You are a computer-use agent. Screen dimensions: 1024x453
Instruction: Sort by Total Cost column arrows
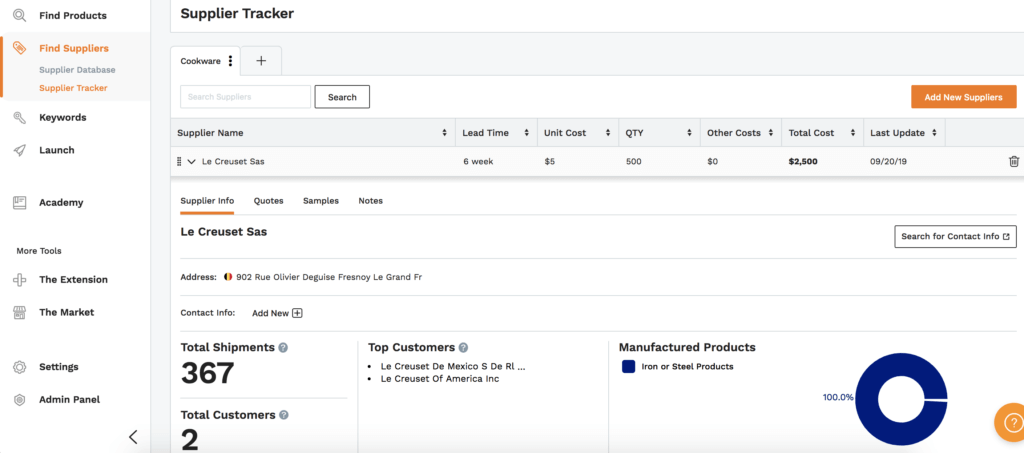pyautogui.click(x=853, y=133)
